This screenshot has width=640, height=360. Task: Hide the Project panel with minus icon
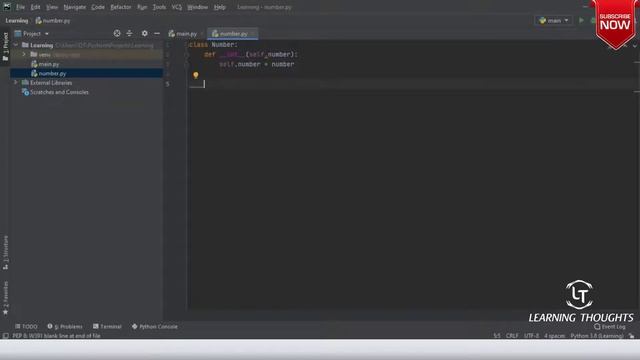157,33
